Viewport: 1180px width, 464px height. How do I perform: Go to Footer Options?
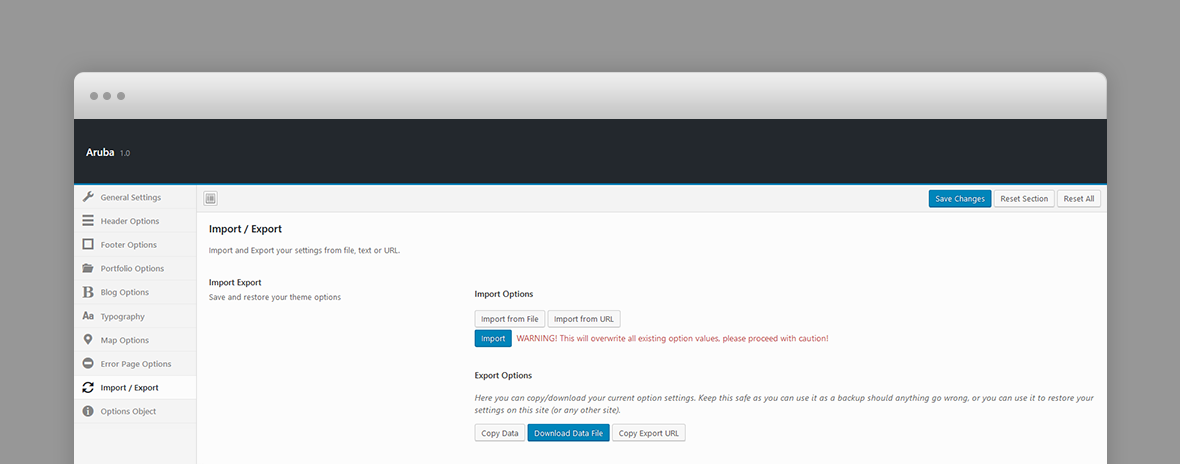pyautogui.click(x=135, y=244)
